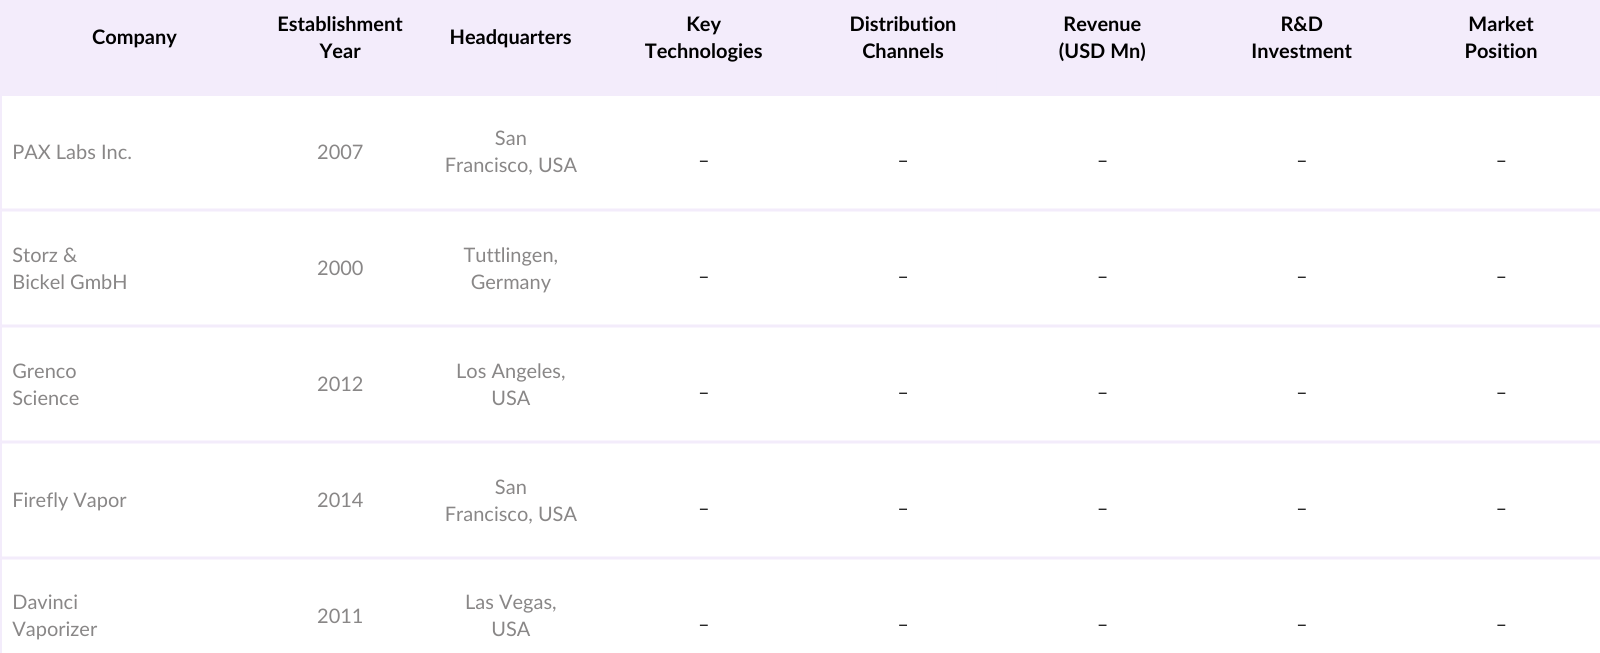The height and width of the screenshot is (653, 1600).
Task: Click the Las Vegas, USA cell
Action: (510, 615)
